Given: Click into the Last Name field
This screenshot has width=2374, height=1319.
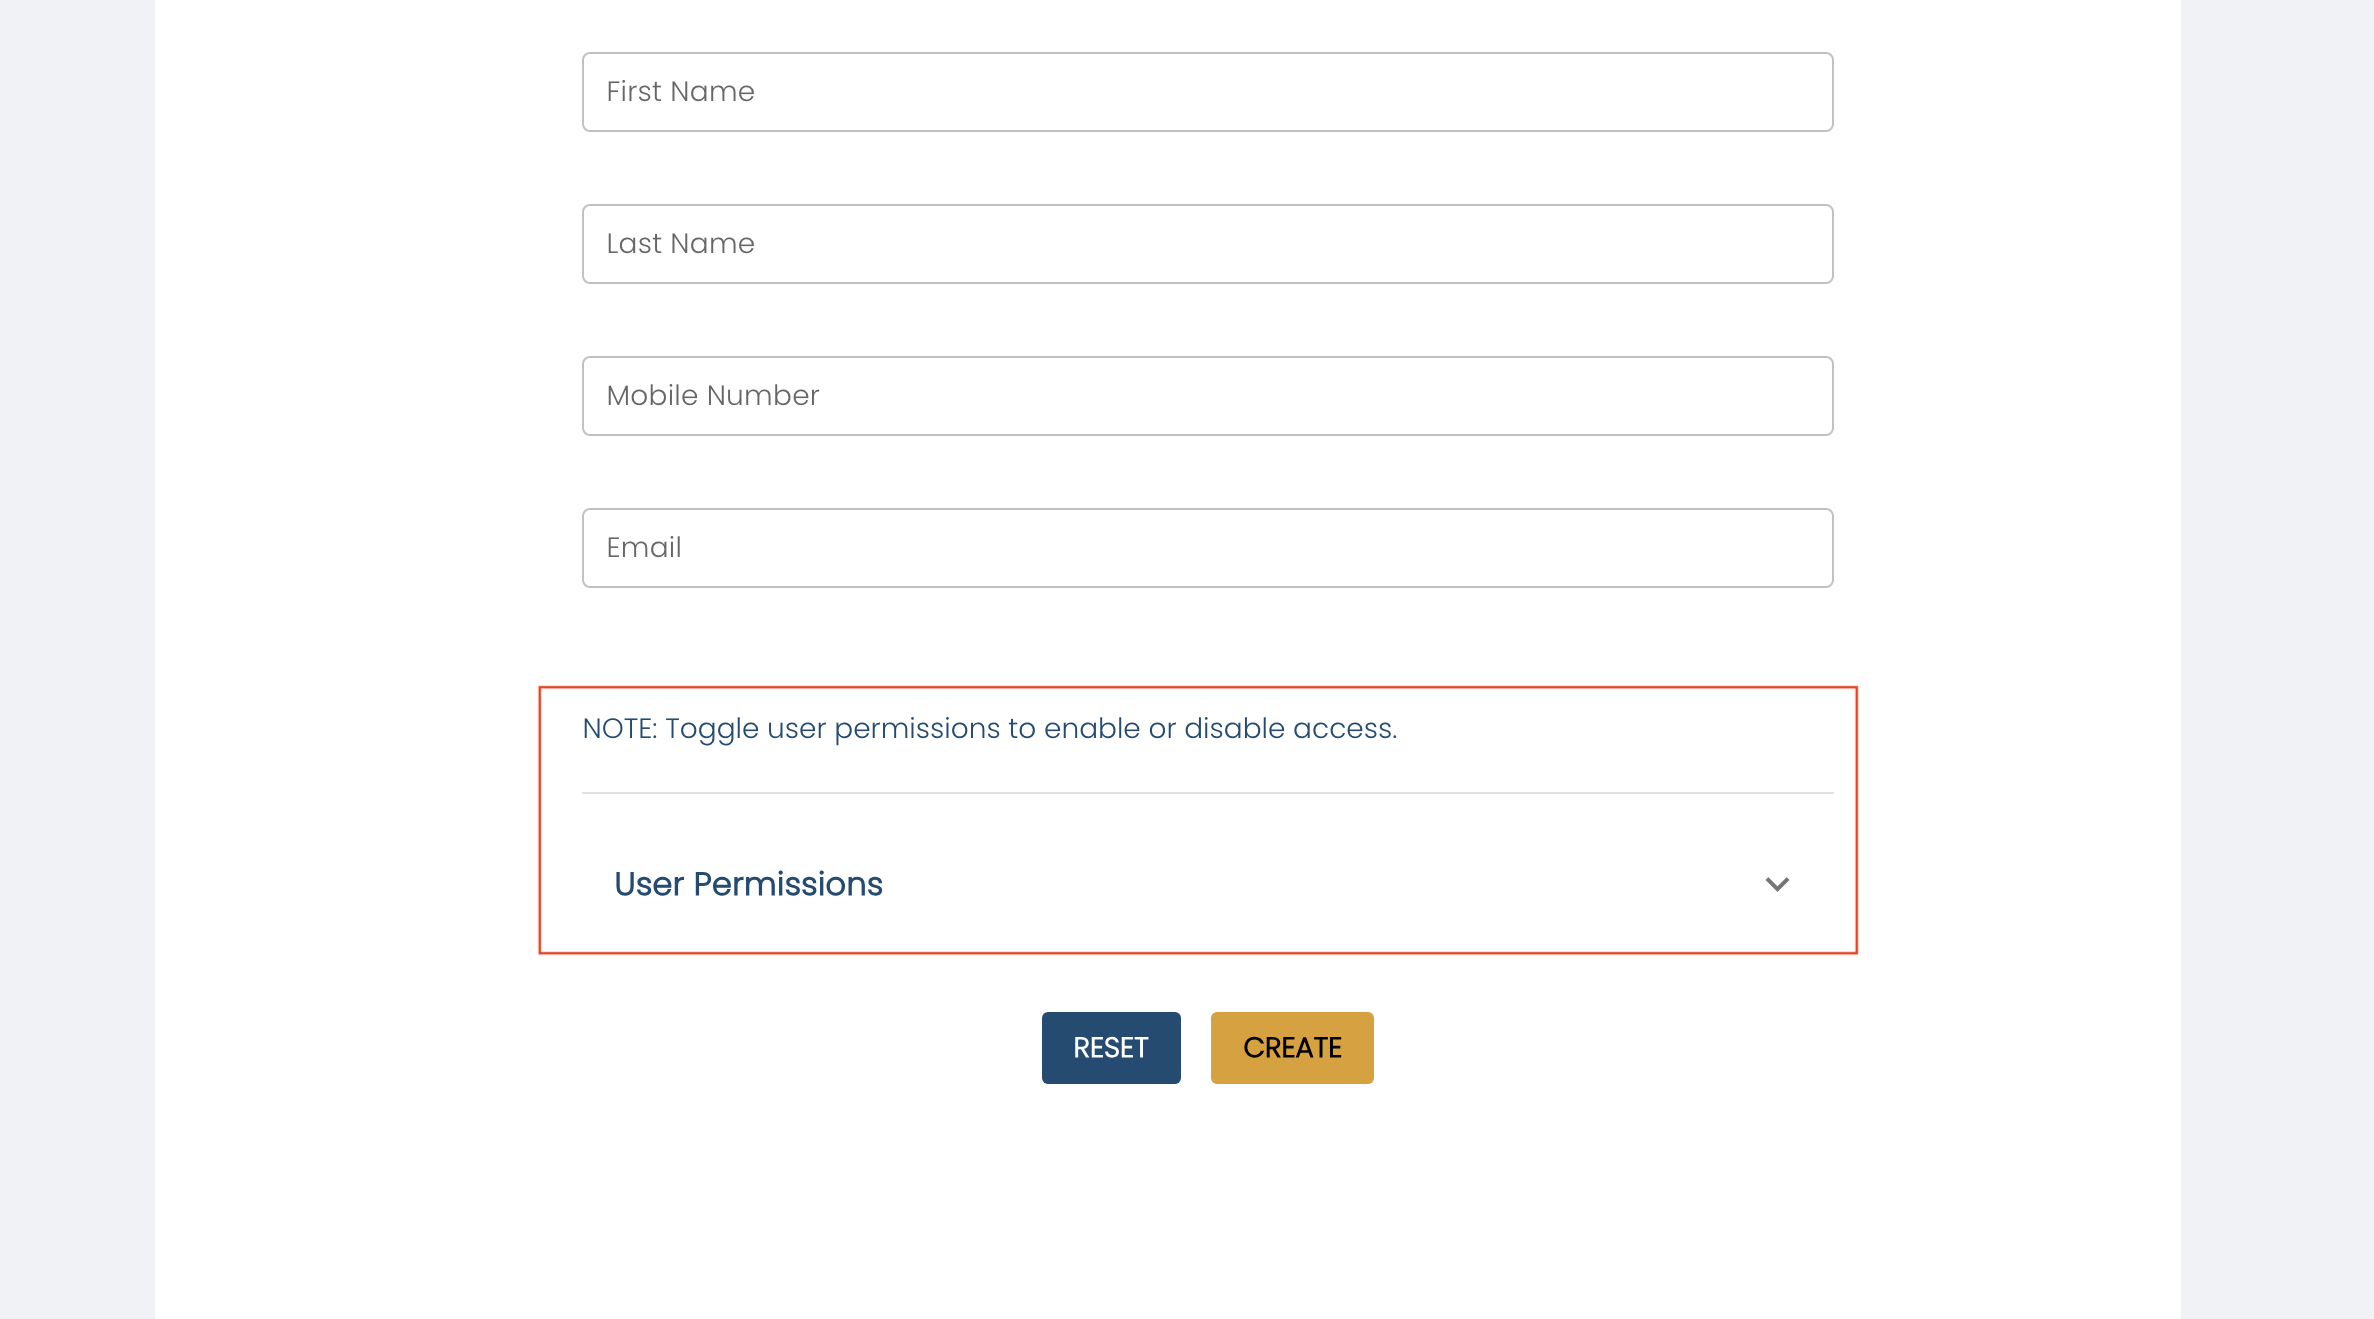Looking at the screenshot, I should point(1206,244).
